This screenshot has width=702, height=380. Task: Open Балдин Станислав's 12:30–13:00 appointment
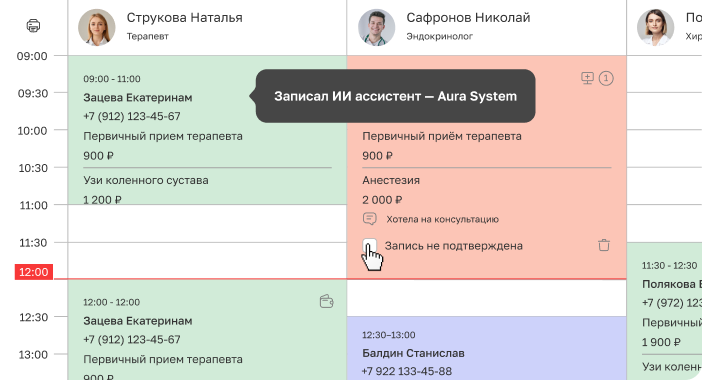(x=487, y=348)
